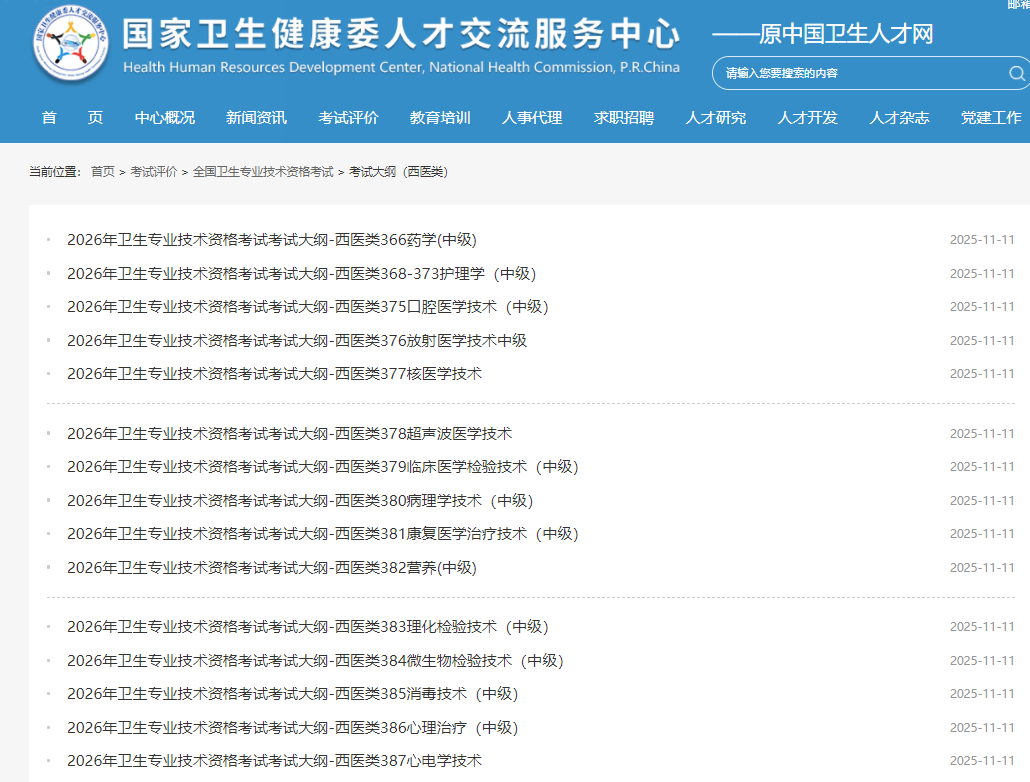Open the 384微生物检验技术 outline
The image size is (1030, 782).
pos(315,661)
